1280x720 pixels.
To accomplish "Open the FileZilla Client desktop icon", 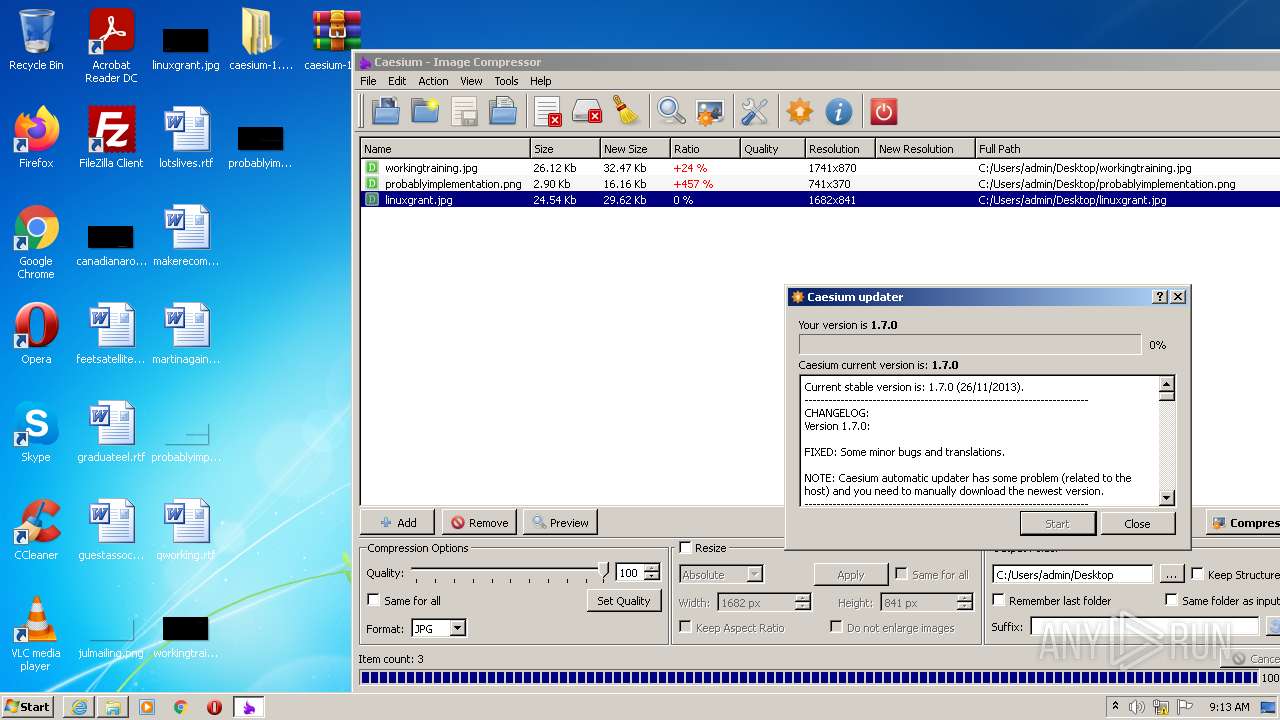I will (111, 137).
